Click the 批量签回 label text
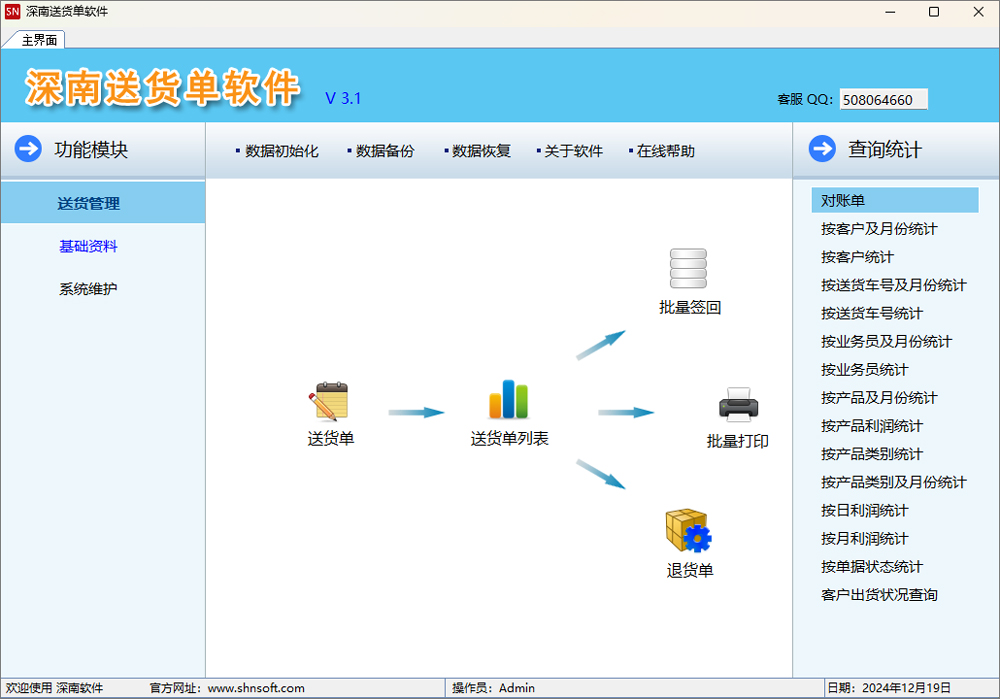Screen dimensions: 1000x699 click(x=689, y=307)
